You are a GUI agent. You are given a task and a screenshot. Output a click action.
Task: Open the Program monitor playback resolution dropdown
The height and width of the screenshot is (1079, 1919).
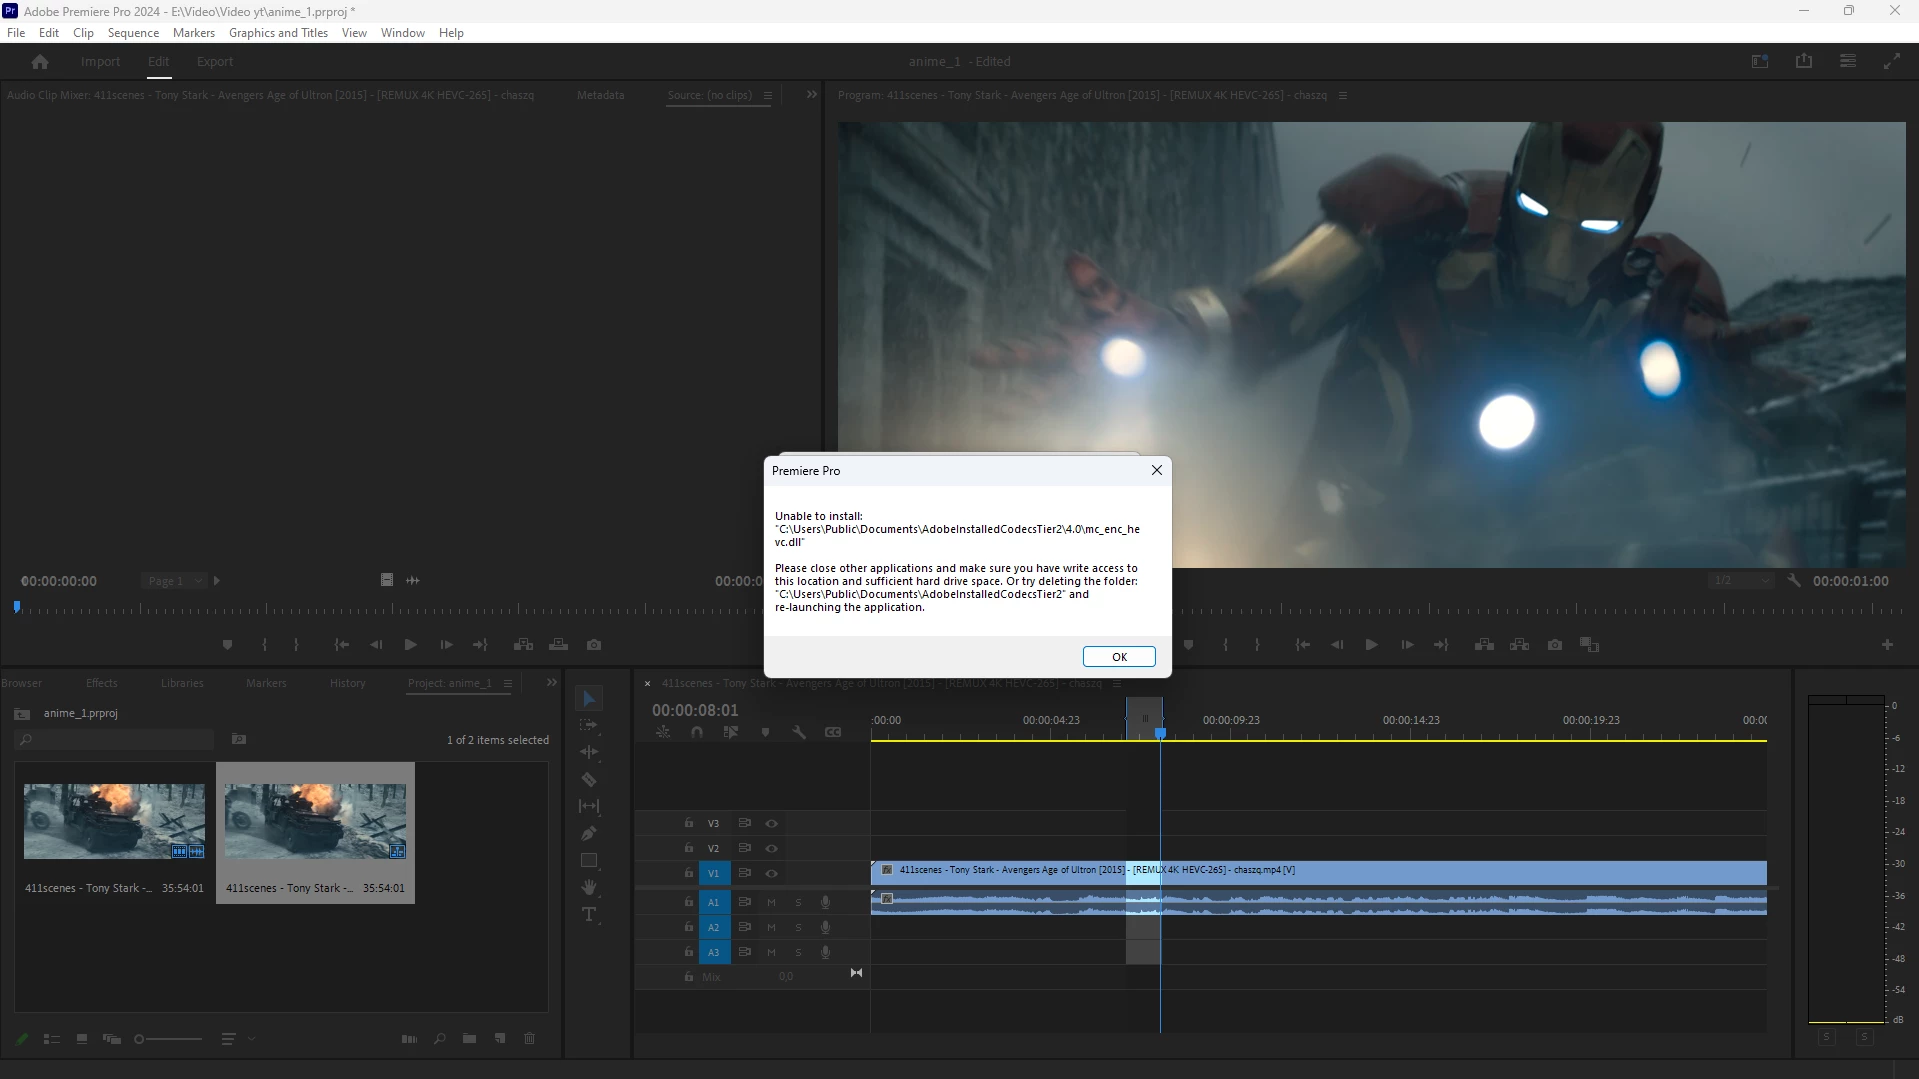[1741, 580]
